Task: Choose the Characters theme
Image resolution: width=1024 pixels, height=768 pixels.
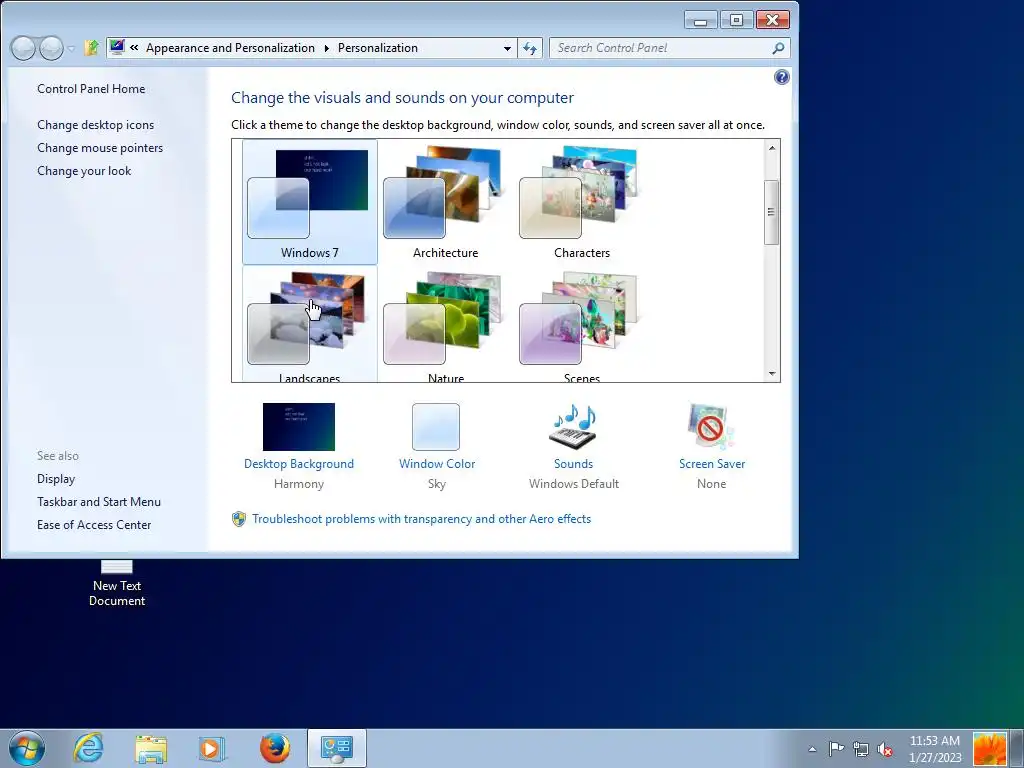Action: [581, 201]
